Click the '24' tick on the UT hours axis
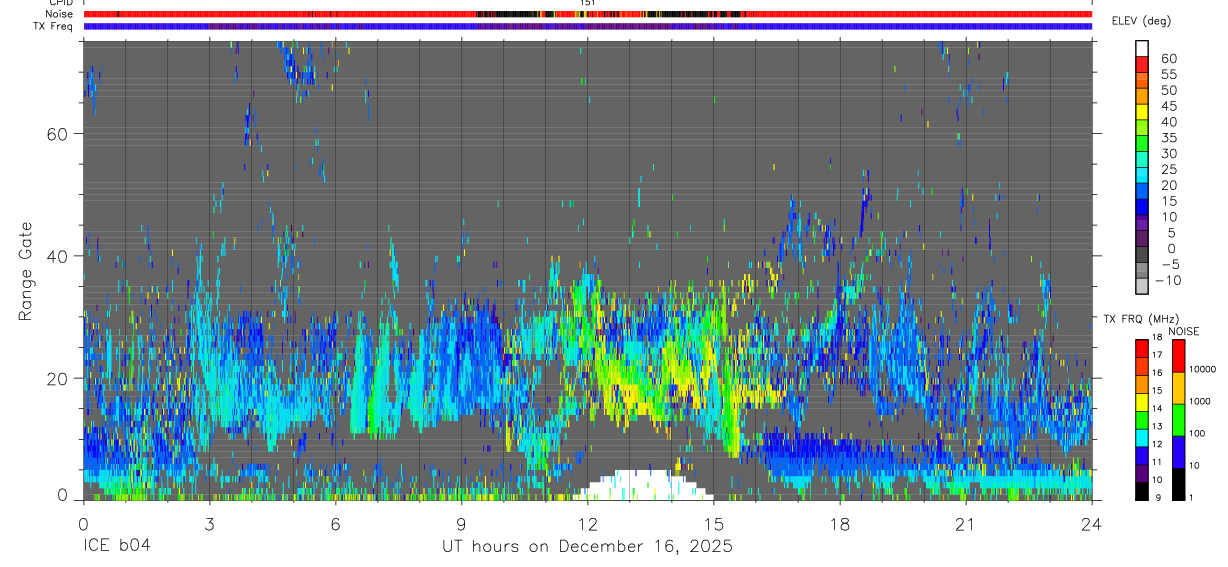Viewport: 1228px width, 567px height. [1091, 523]
